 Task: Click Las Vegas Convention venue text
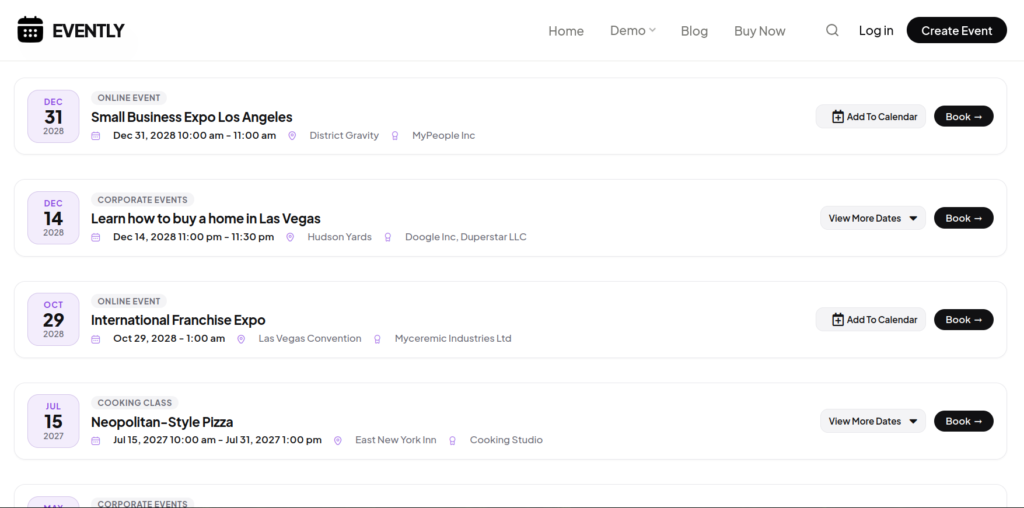coord(310,338)
